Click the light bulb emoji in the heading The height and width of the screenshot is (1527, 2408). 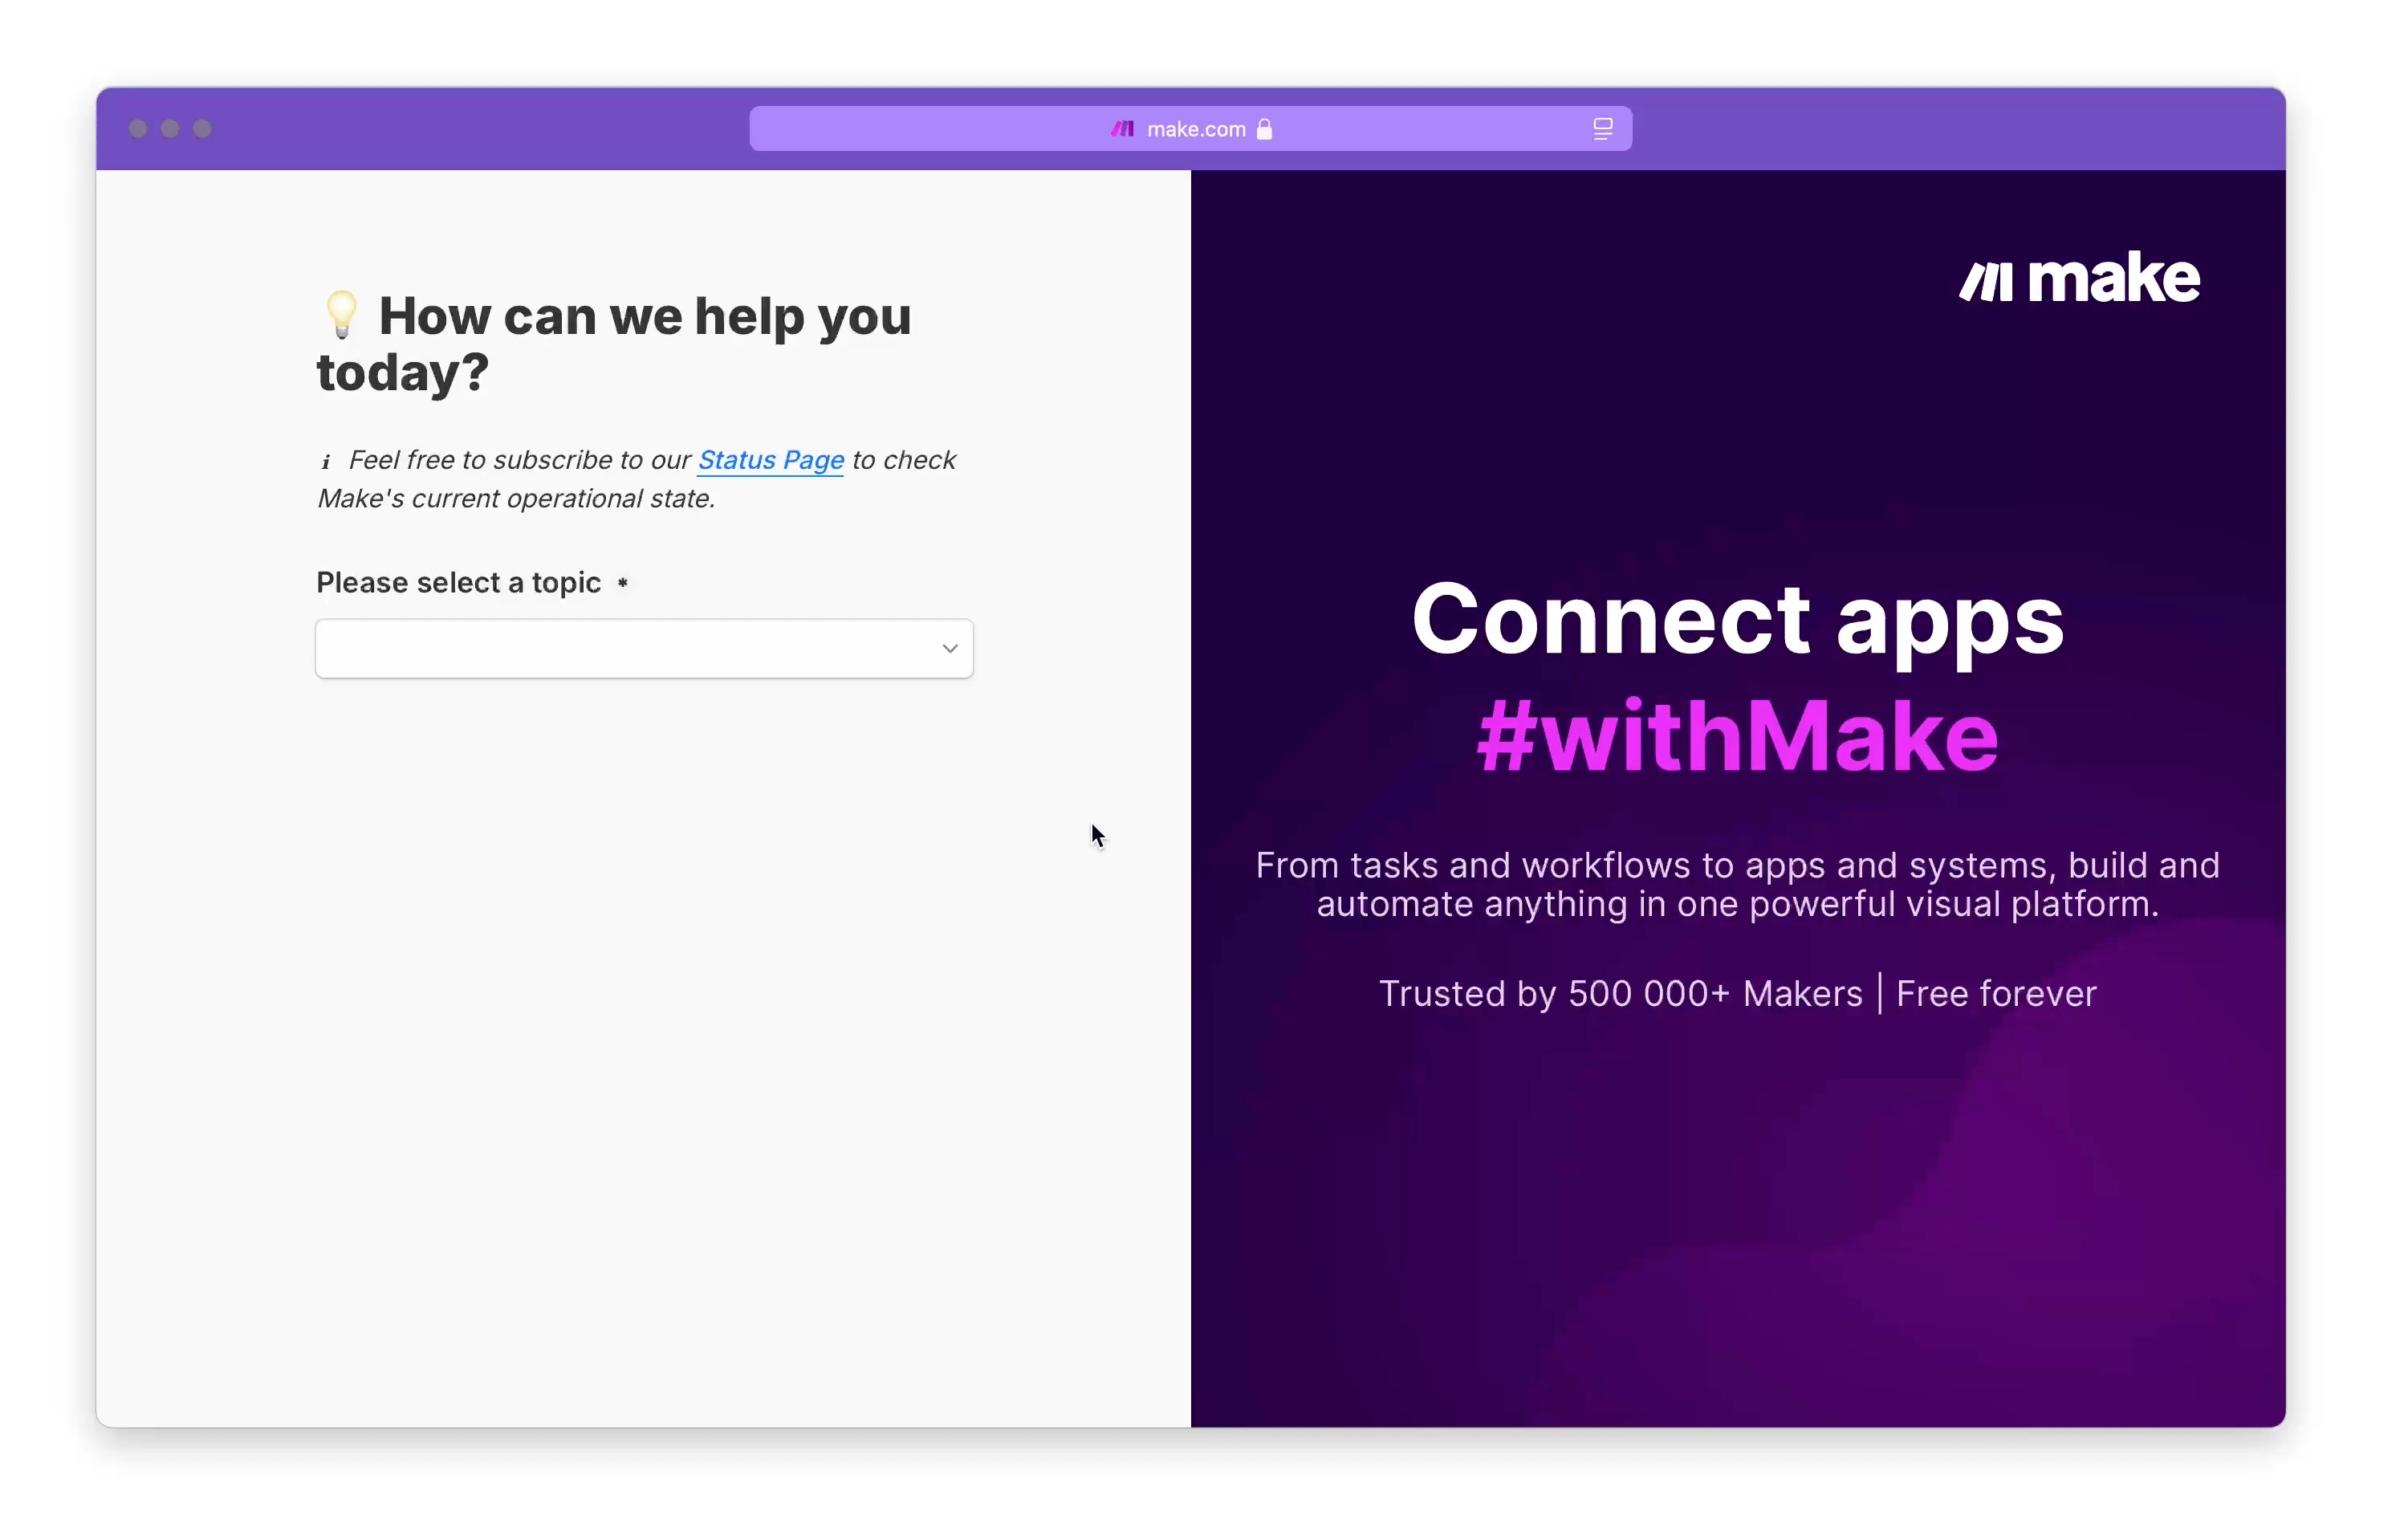[x=341, y=315]
